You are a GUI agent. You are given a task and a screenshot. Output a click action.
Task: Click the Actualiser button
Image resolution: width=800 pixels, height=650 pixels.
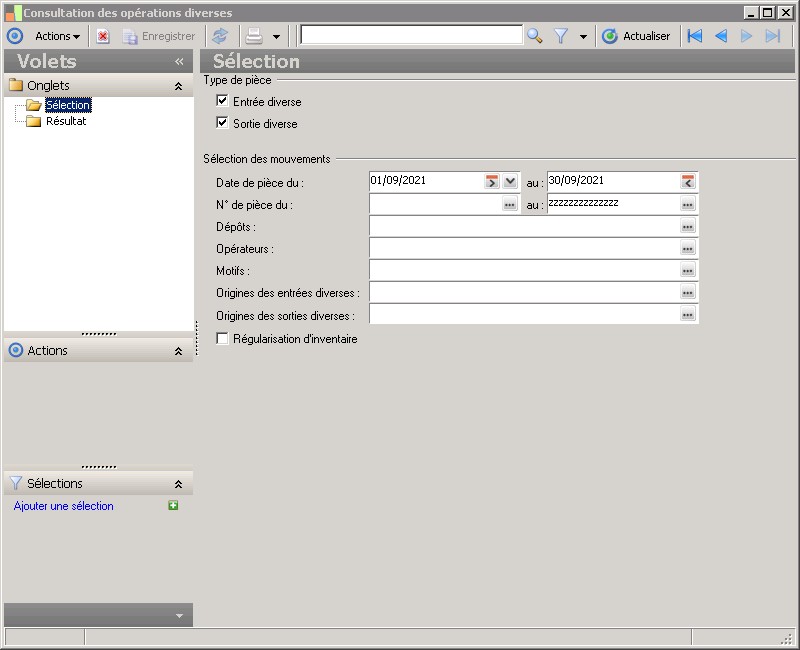click(636, 36)
